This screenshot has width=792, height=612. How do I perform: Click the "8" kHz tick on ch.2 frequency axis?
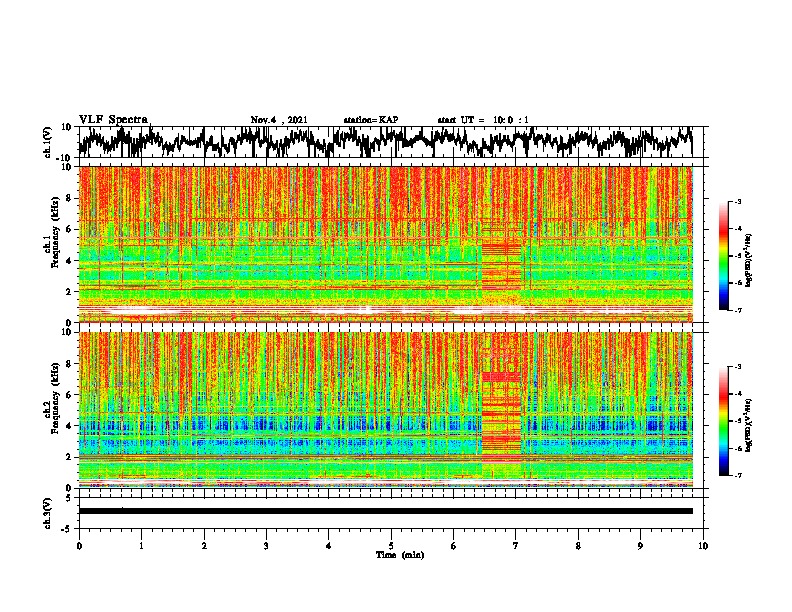pos(70,364)
